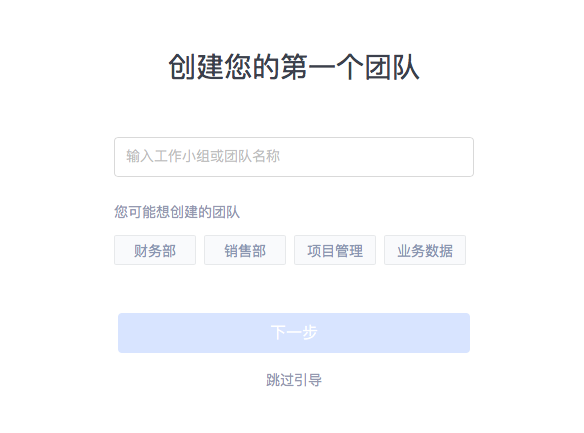
Task: Pick the project management (项目管理) chip
Action: point(335,250)
